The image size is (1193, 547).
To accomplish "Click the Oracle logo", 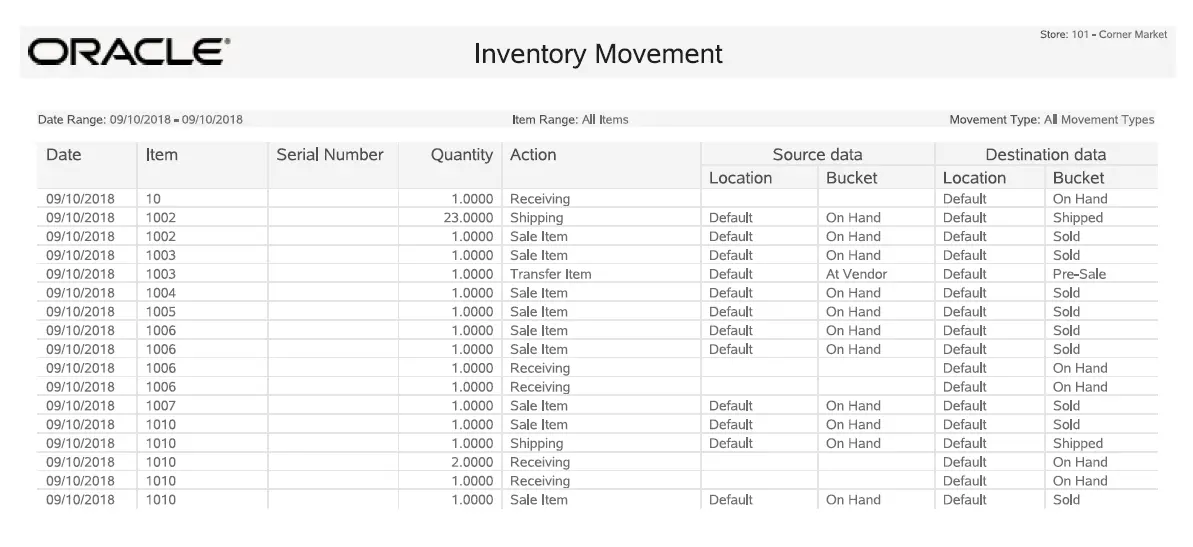I will tap(129, 52).
